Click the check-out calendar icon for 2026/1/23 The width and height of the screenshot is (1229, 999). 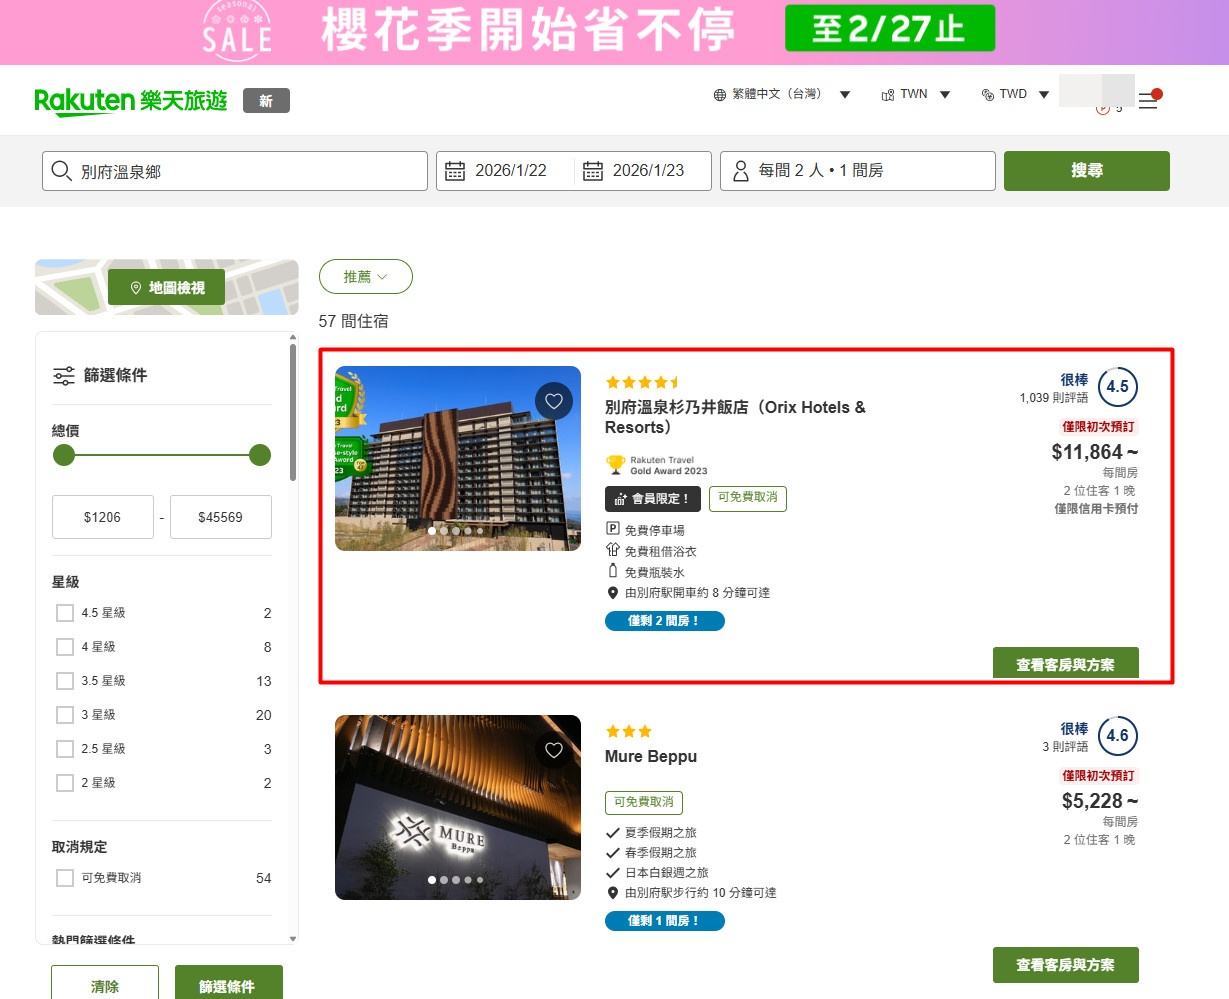click(593, 171)
